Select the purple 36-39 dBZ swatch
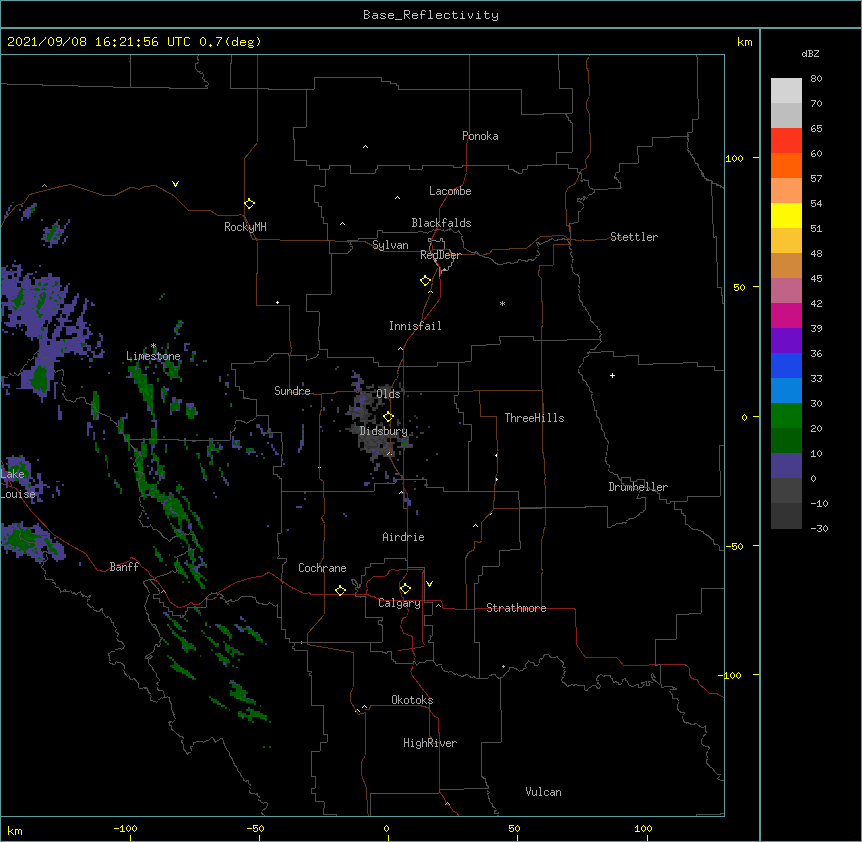Viewport: 862px width, 842px height. [x=786, y=341]
